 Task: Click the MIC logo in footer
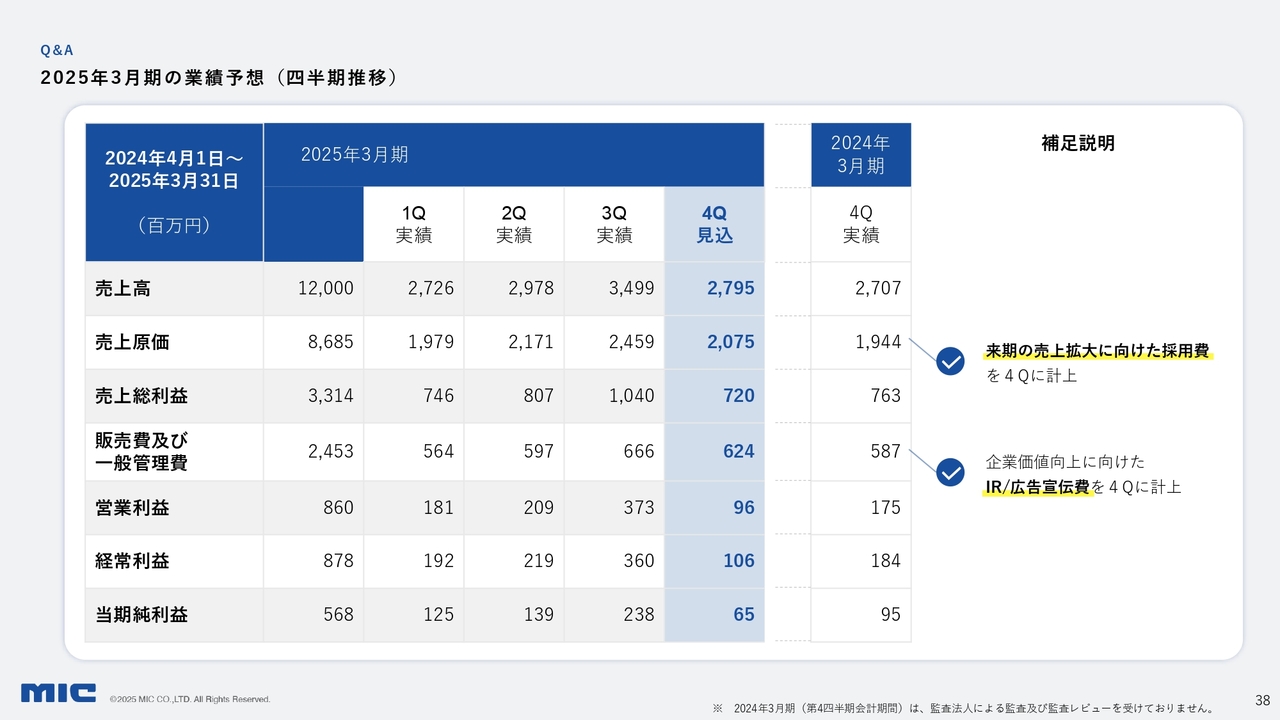pos(58,693)
